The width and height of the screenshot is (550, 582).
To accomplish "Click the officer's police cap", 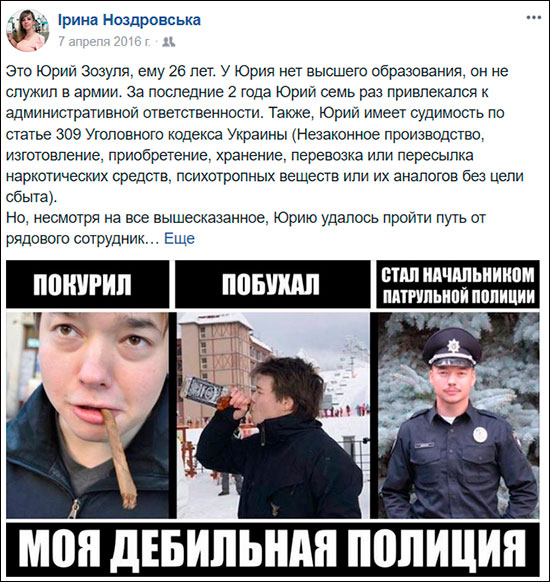I will click(449, 349).
